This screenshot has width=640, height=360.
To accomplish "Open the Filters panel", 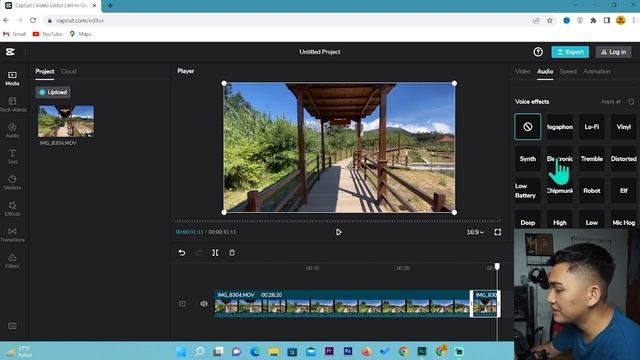I will click(x=12, y=261).
